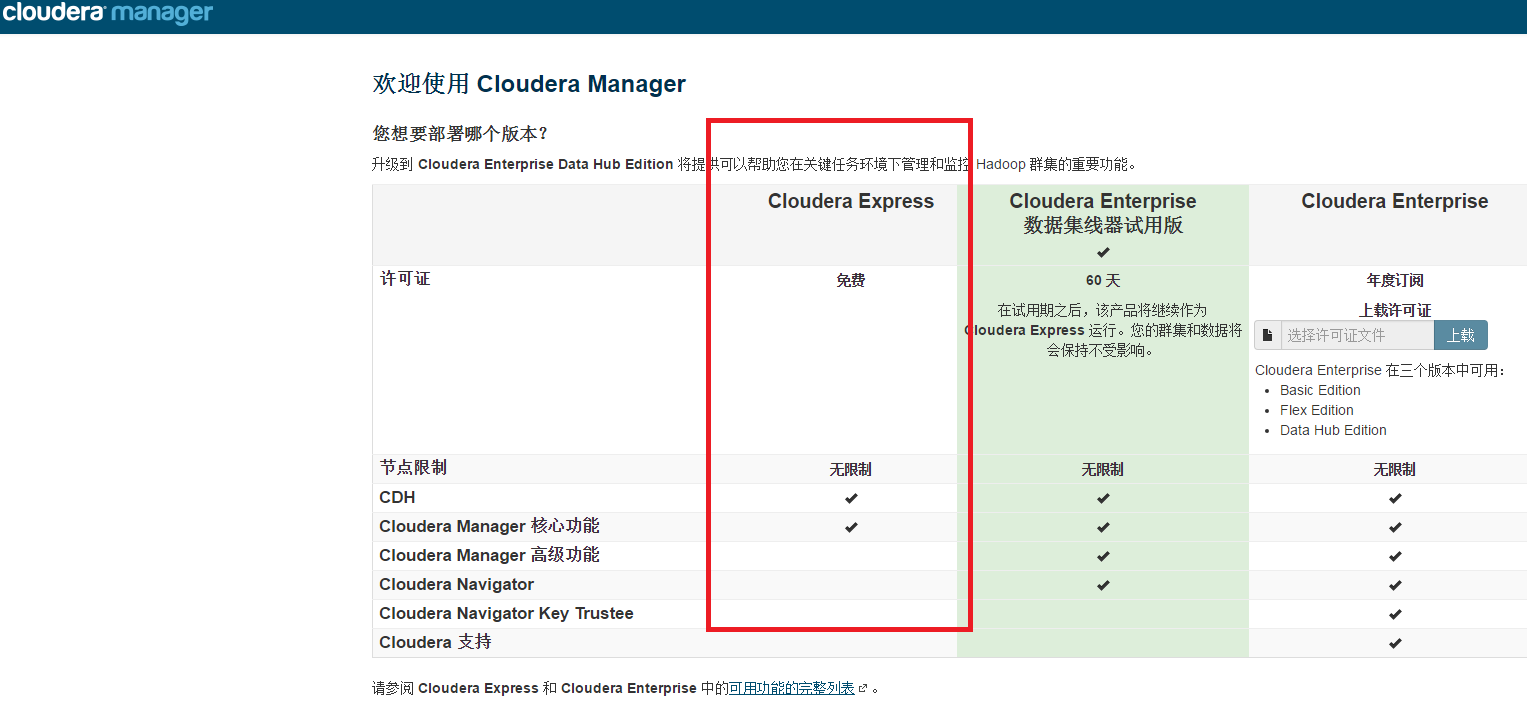Click 无限制 in the trial edition column
The image size is (1527, 709).
(1103, 469)
